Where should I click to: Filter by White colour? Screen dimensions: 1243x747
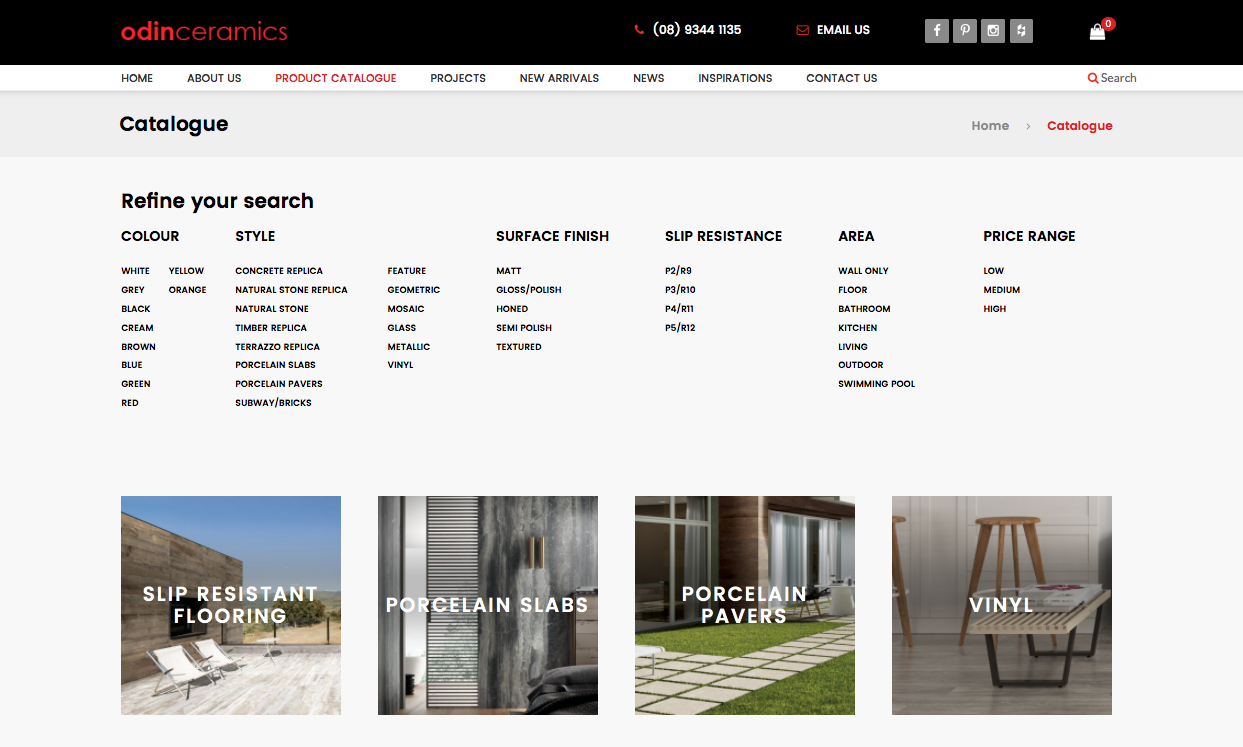pos(136,271)
